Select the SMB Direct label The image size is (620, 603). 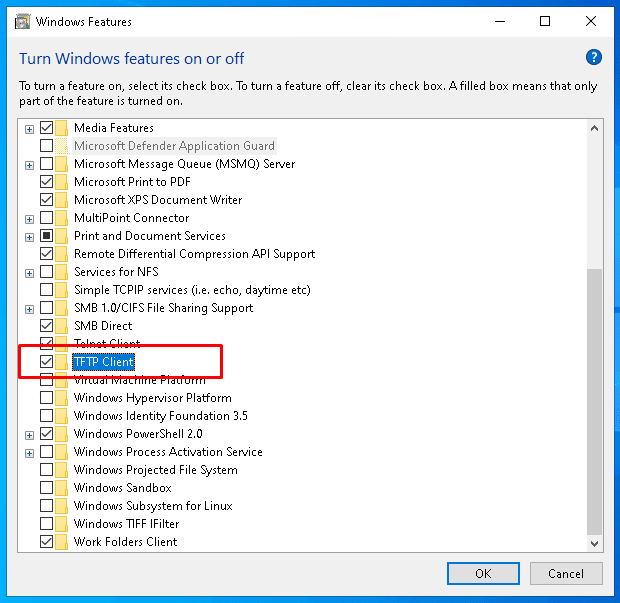tap(103, 326)
